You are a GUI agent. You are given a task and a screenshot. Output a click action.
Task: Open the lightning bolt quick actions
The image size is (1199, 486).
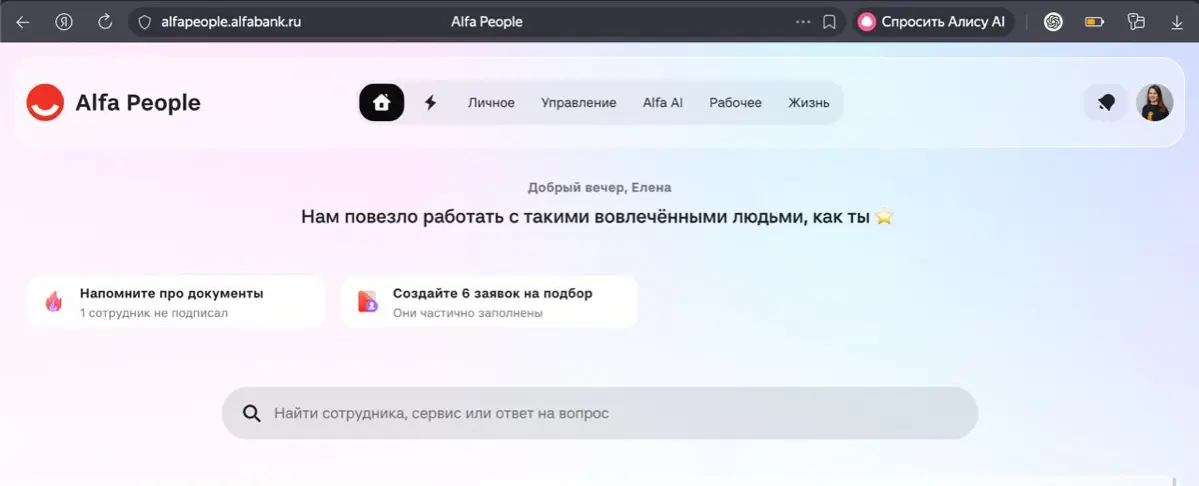pyautogui.click(x=431, y=102)
